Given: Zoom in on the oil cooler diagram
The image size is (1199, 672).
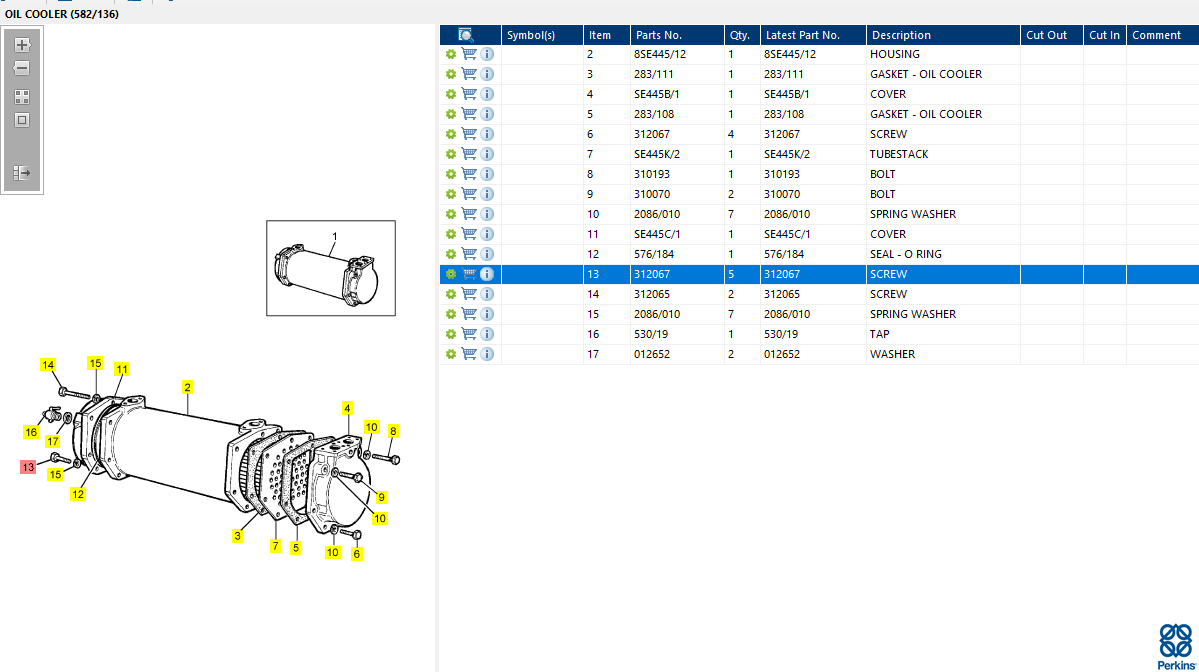Looking at the screenshot, I should [21, 45].
